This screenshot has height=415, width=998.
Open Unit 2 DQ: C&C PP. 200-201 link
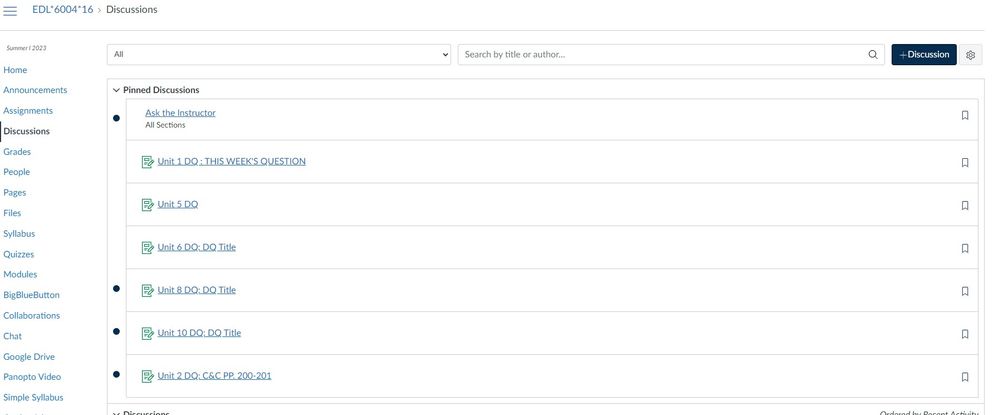click(214, 376)
